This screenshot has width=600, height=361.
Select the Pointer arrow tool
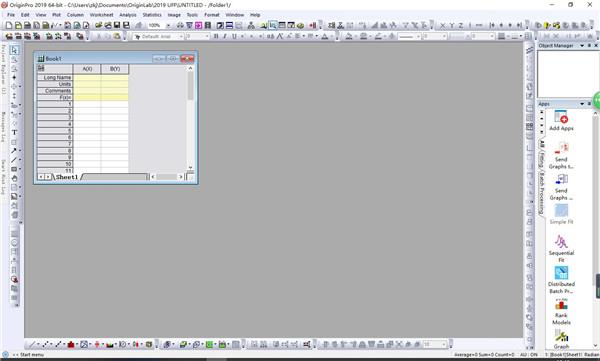[x=14, y=50]
